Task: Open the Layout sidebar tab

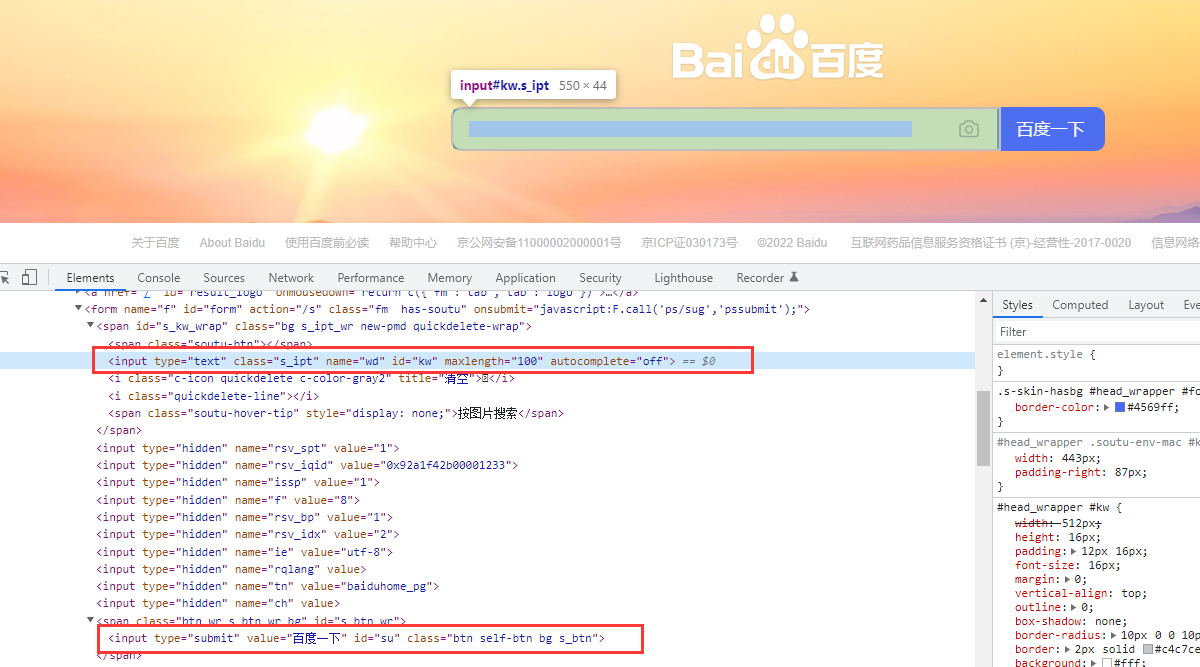Action: click(x=1146, y=305)
